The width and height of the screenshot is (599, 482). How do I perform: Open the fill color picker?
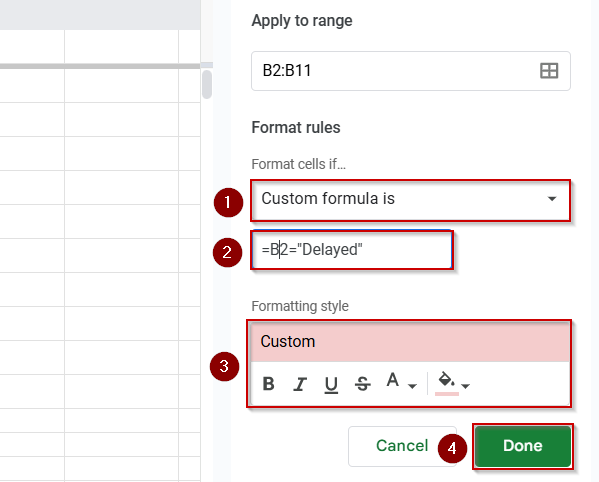click(447, 383)
